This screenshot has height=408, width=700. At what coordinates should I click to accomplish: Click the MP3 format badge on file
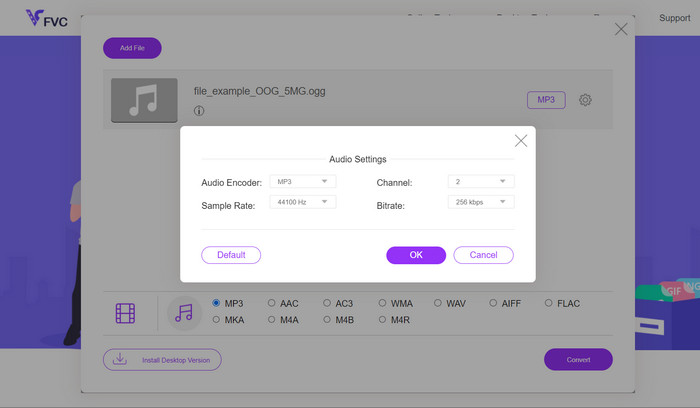[546, 100]
